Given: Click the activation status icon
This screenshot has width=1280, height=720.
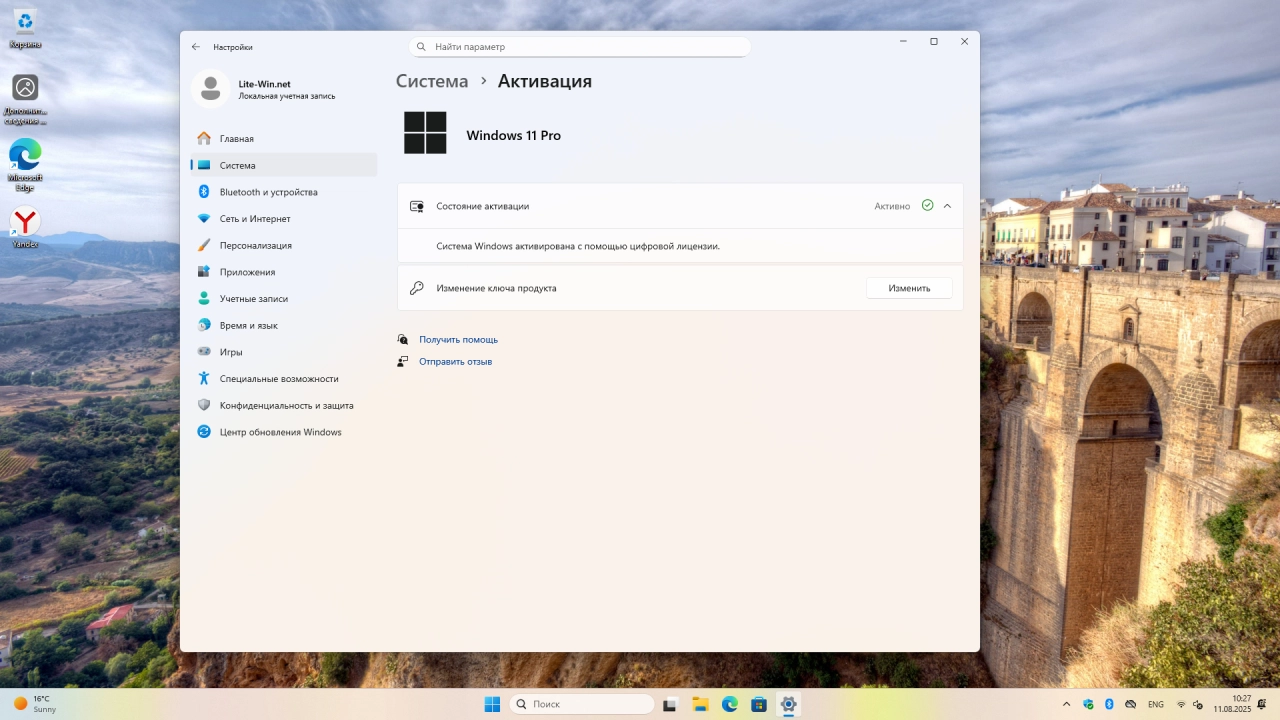Looking at the screenshot, I should pyautogui.click(x=417, y=206).
